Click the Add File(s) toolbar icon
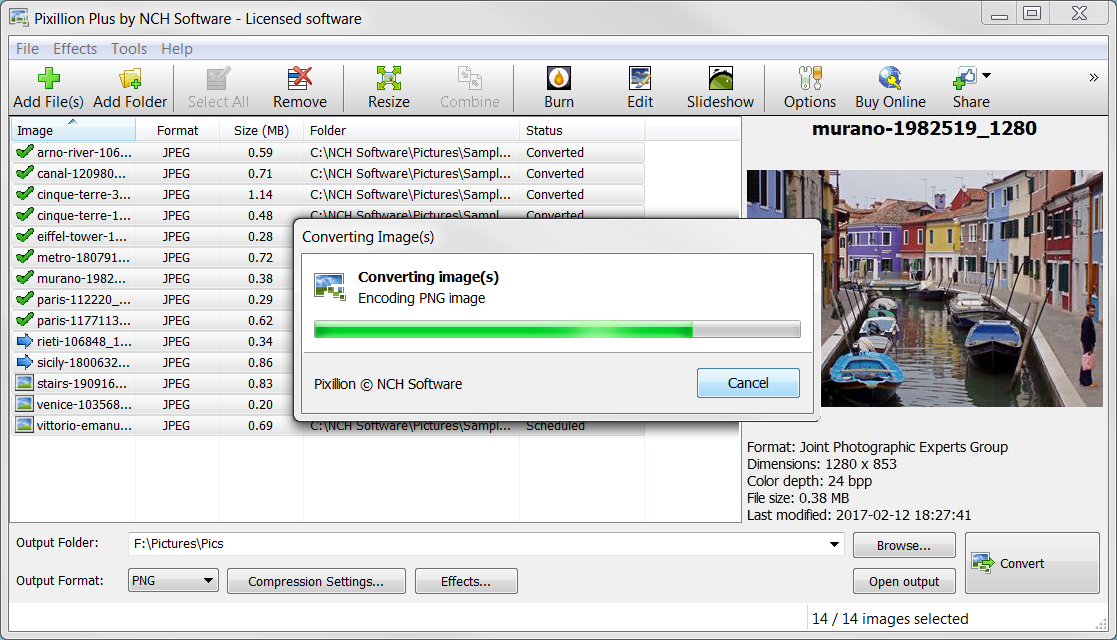Screen dimensions: 1117x640 coord(48,78)
